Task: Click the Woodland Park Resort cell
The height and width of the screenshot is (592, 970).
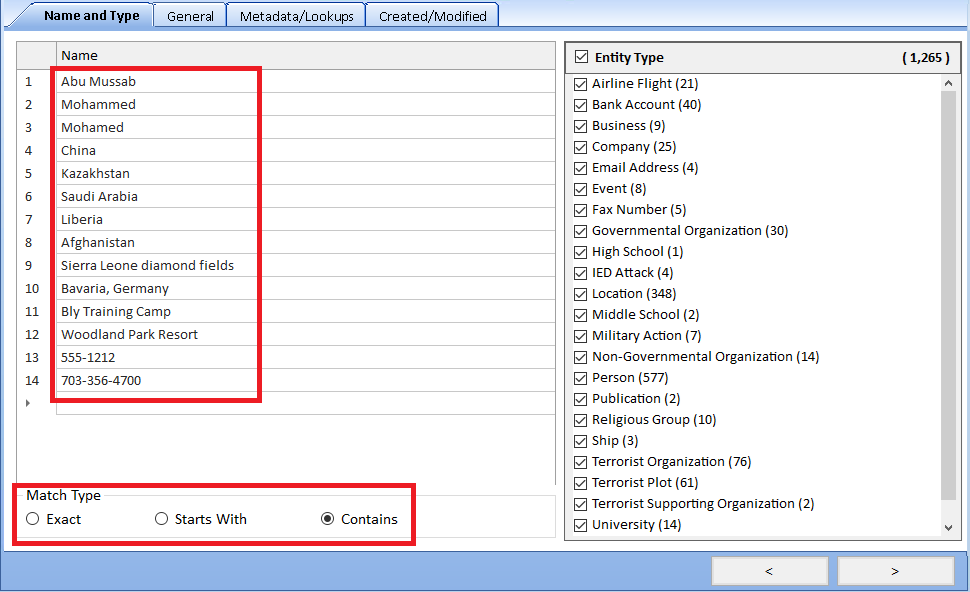Action: pos(306,335)
